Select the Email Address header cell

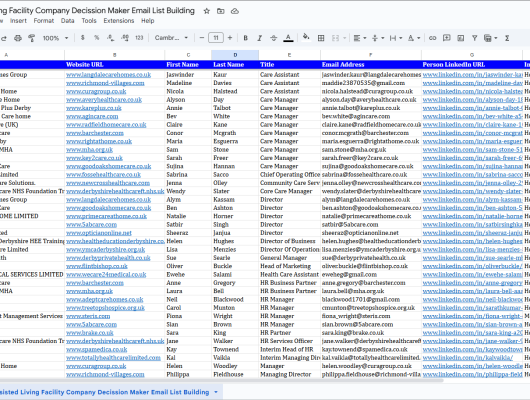tap(371, 65)
